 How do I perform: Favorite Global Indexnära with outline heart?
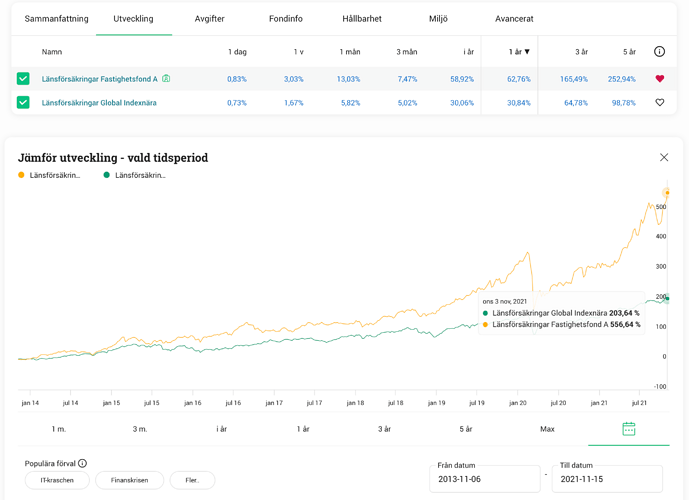tap(659, 103)
